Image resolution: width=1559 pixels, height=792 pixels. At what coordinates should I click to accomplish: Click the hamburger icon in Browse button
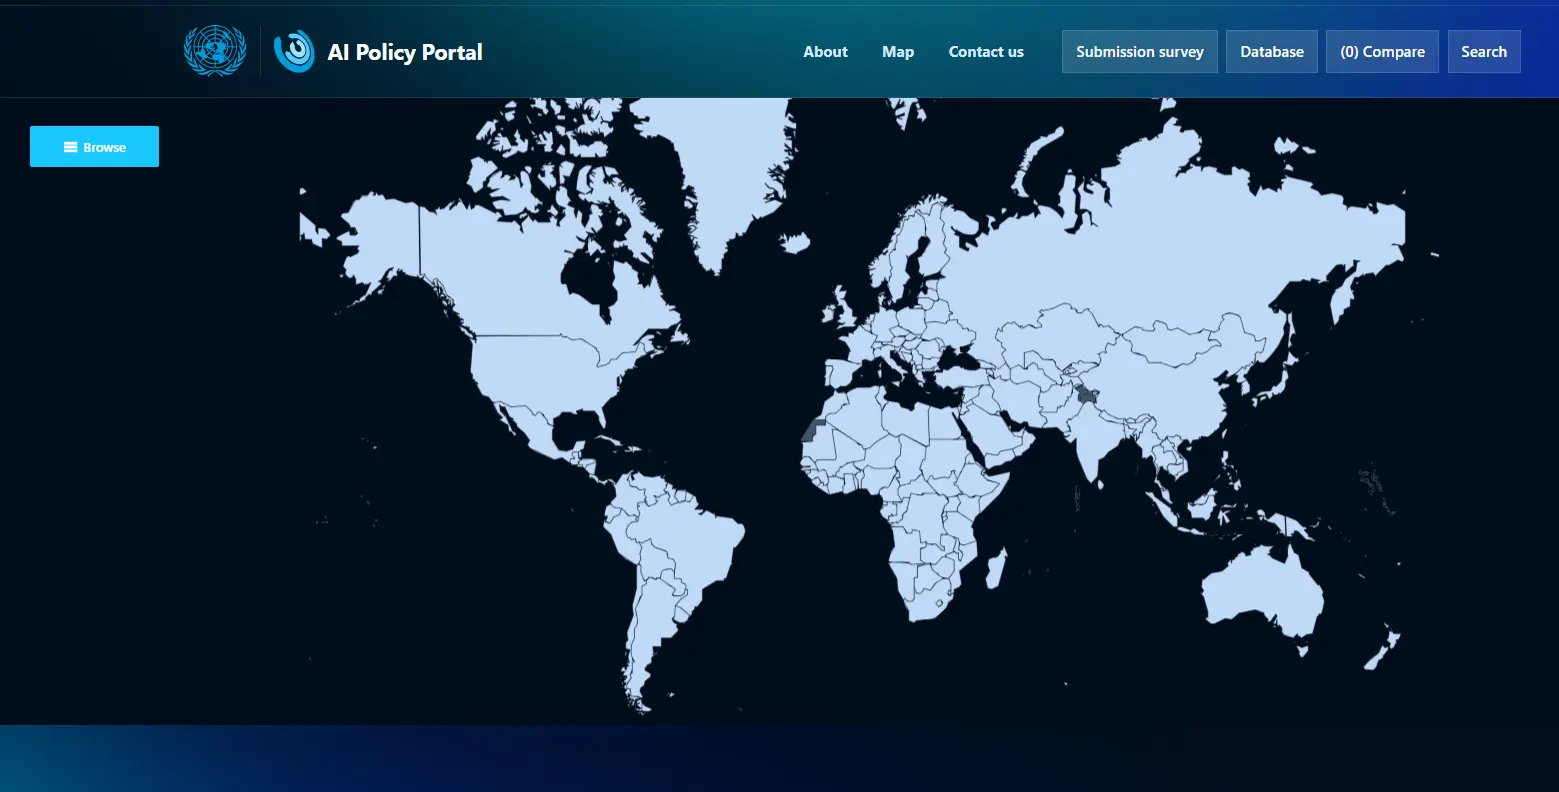click(71, 147)
